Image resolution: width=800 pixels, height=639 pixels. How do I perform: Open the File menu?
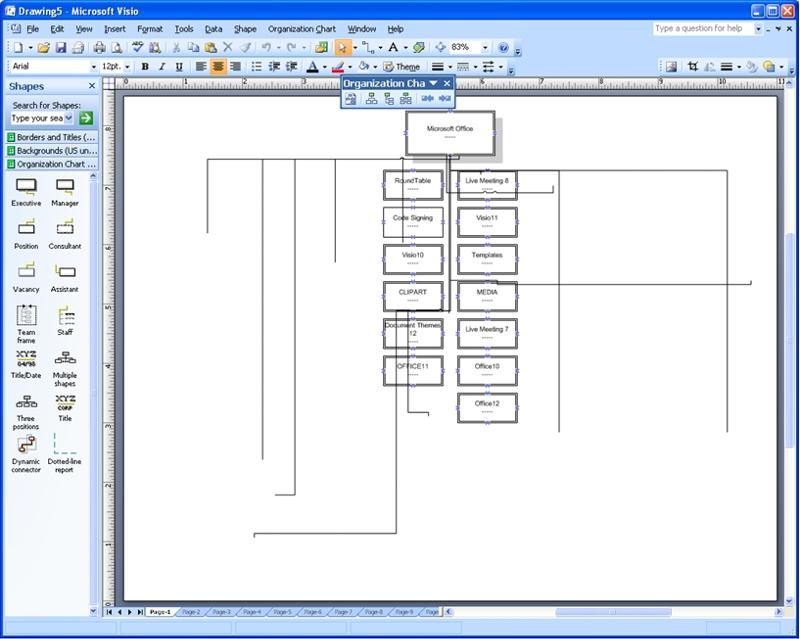[33, 29]
